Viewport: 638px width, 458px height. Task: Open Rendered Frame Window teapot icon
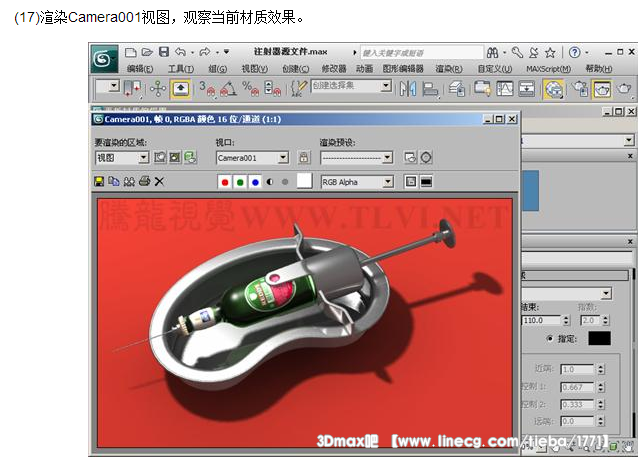[602, 89]
